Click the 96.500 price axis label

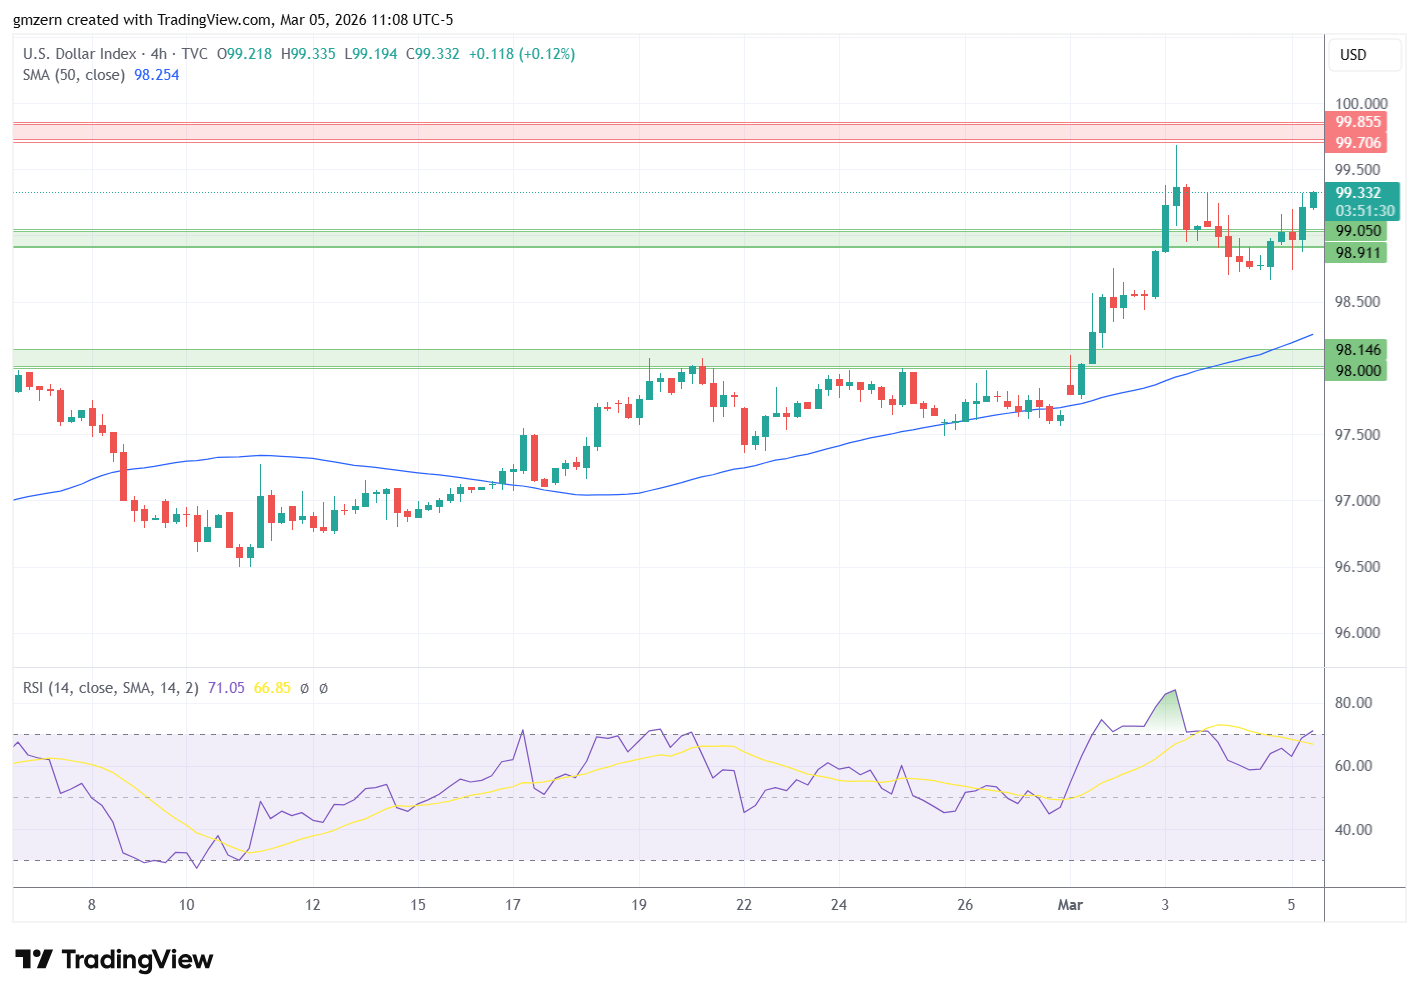coord(1358,567)
